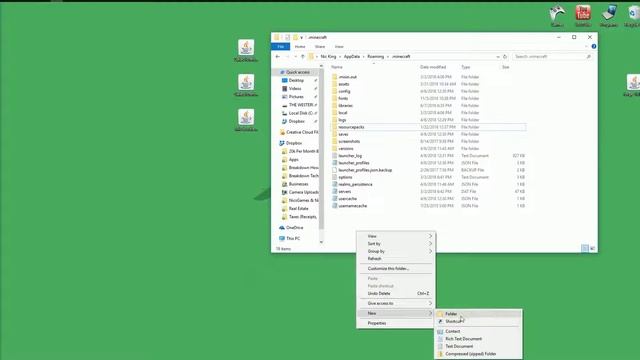
Task: Create a new Contact from submenu
Action: pos(478,331)
